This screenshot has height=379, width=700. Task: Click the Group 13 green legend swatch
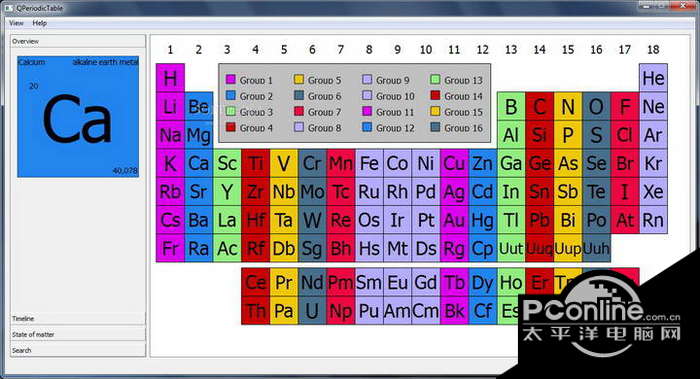pyautogui.click(x=435, y=79)
